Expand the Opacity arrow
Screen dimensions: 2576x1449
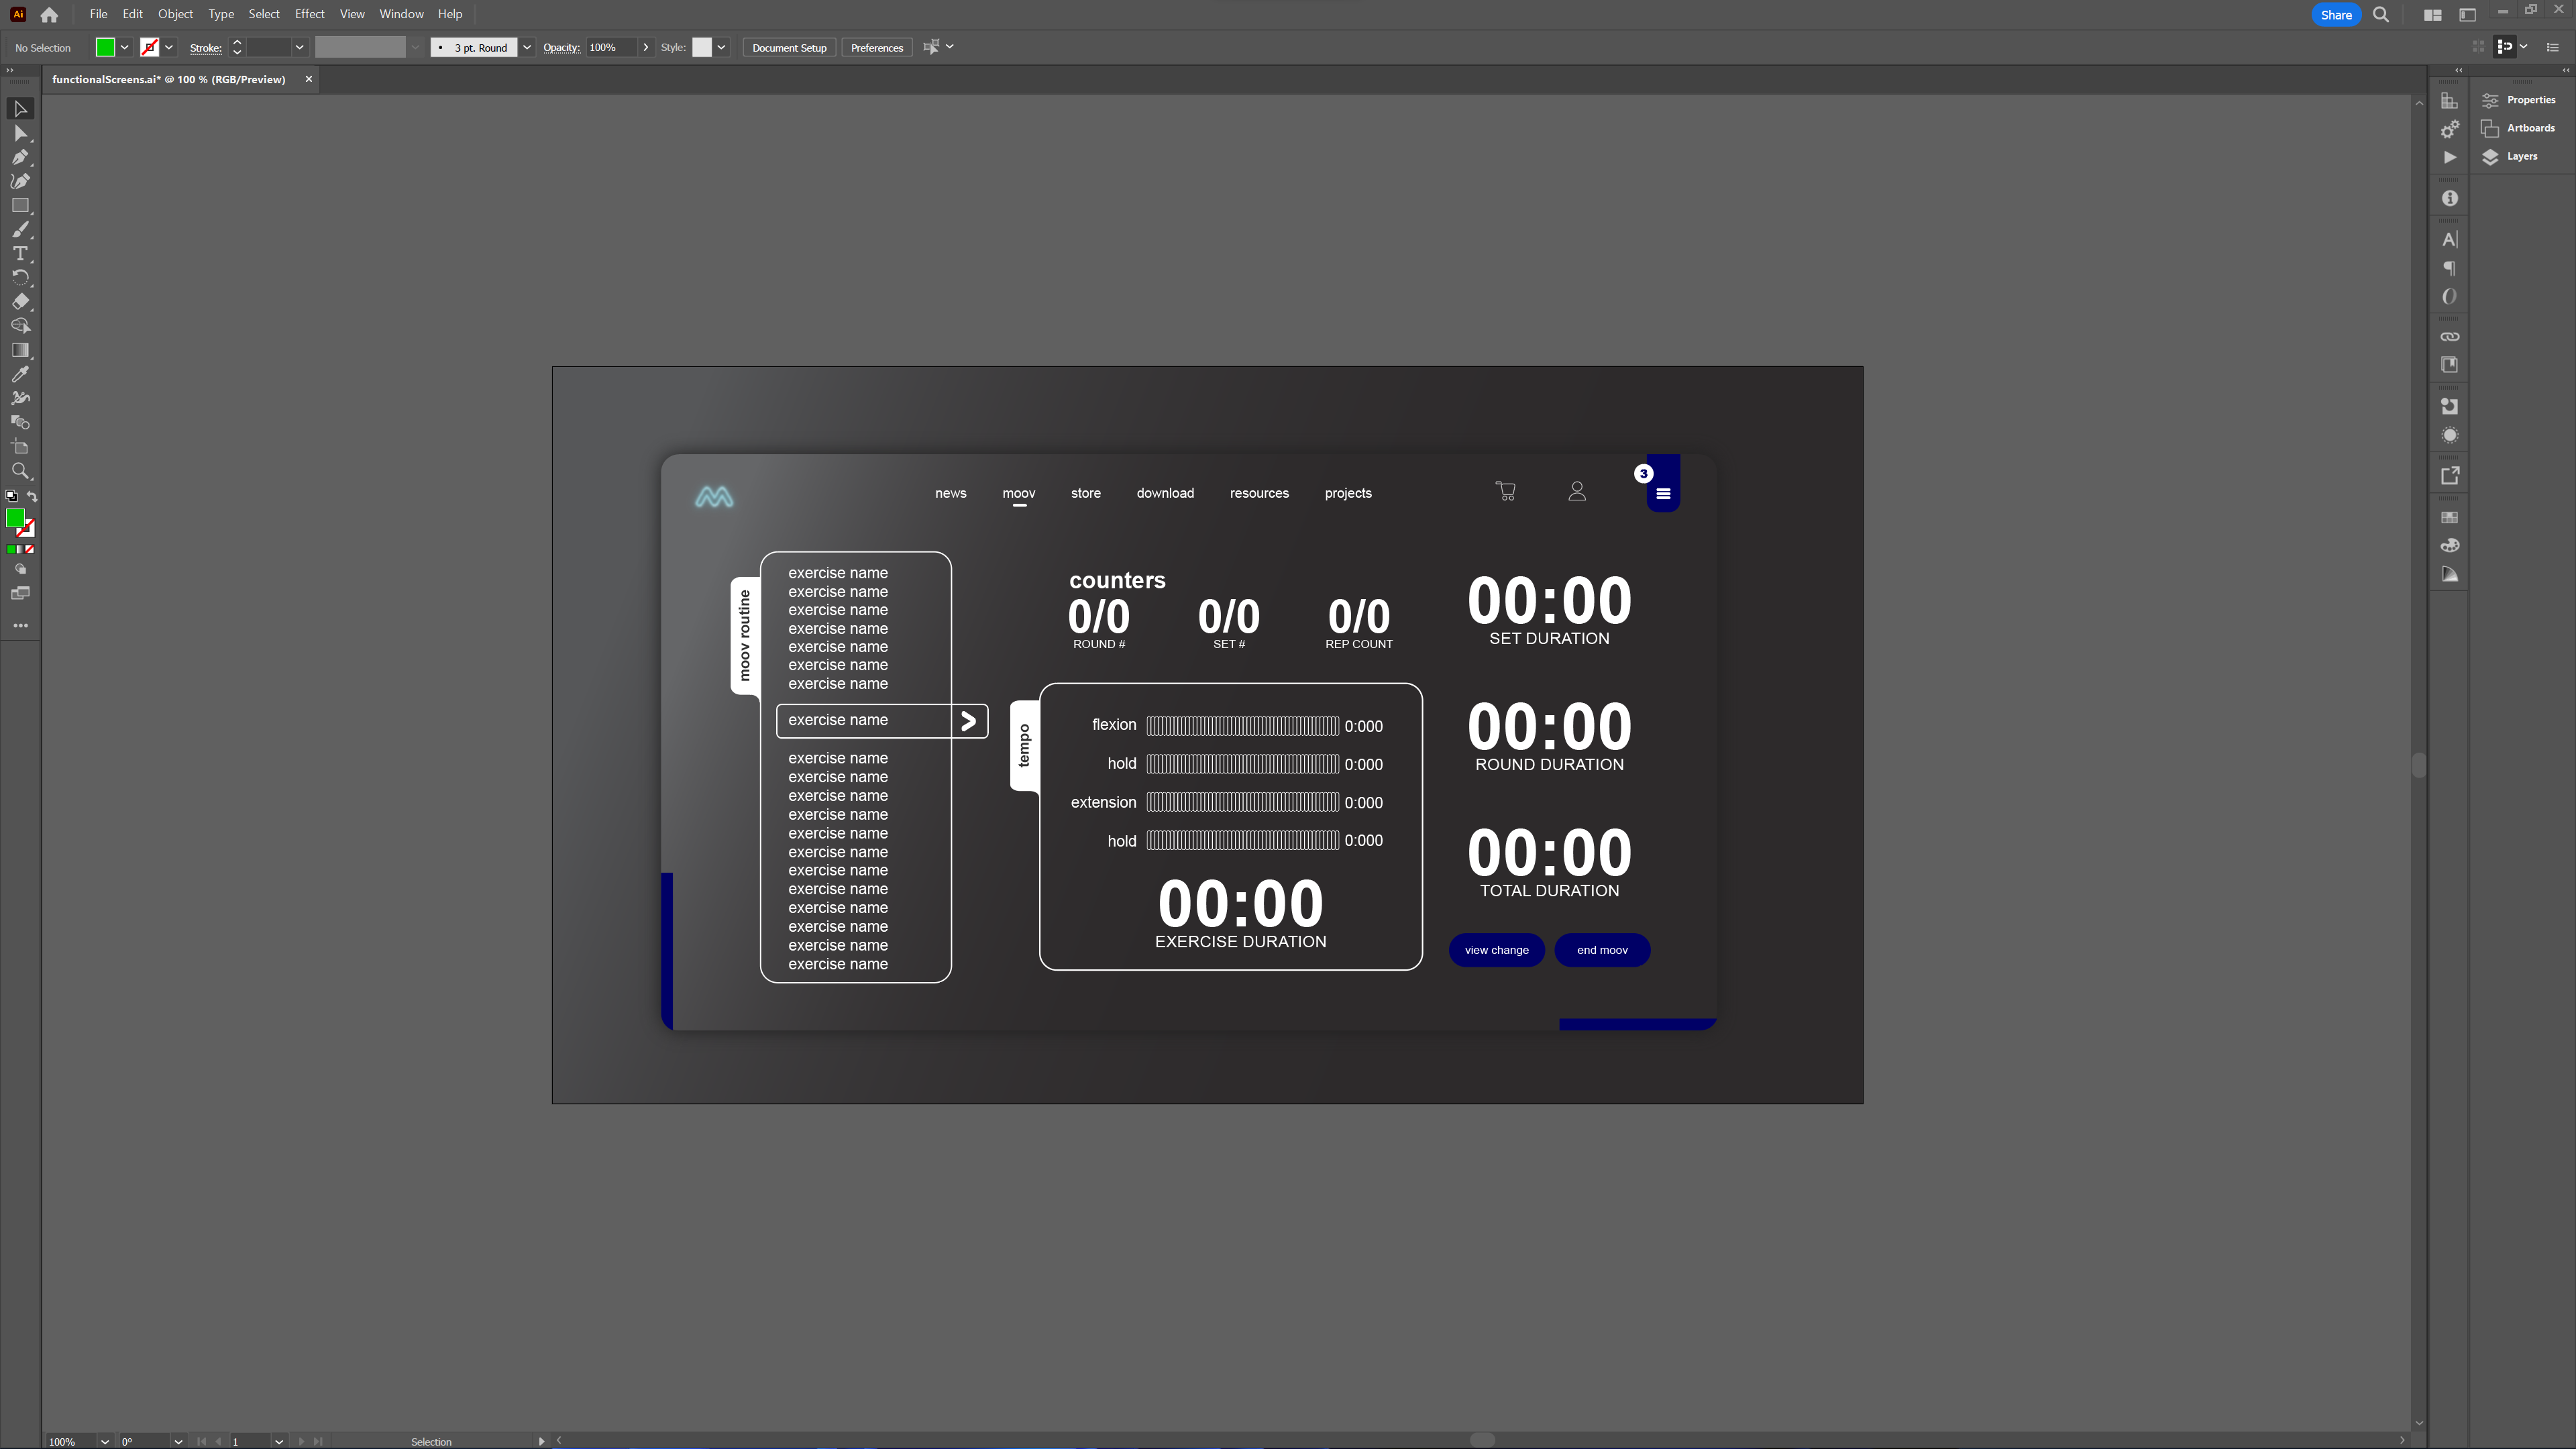[x=646, y=47]
